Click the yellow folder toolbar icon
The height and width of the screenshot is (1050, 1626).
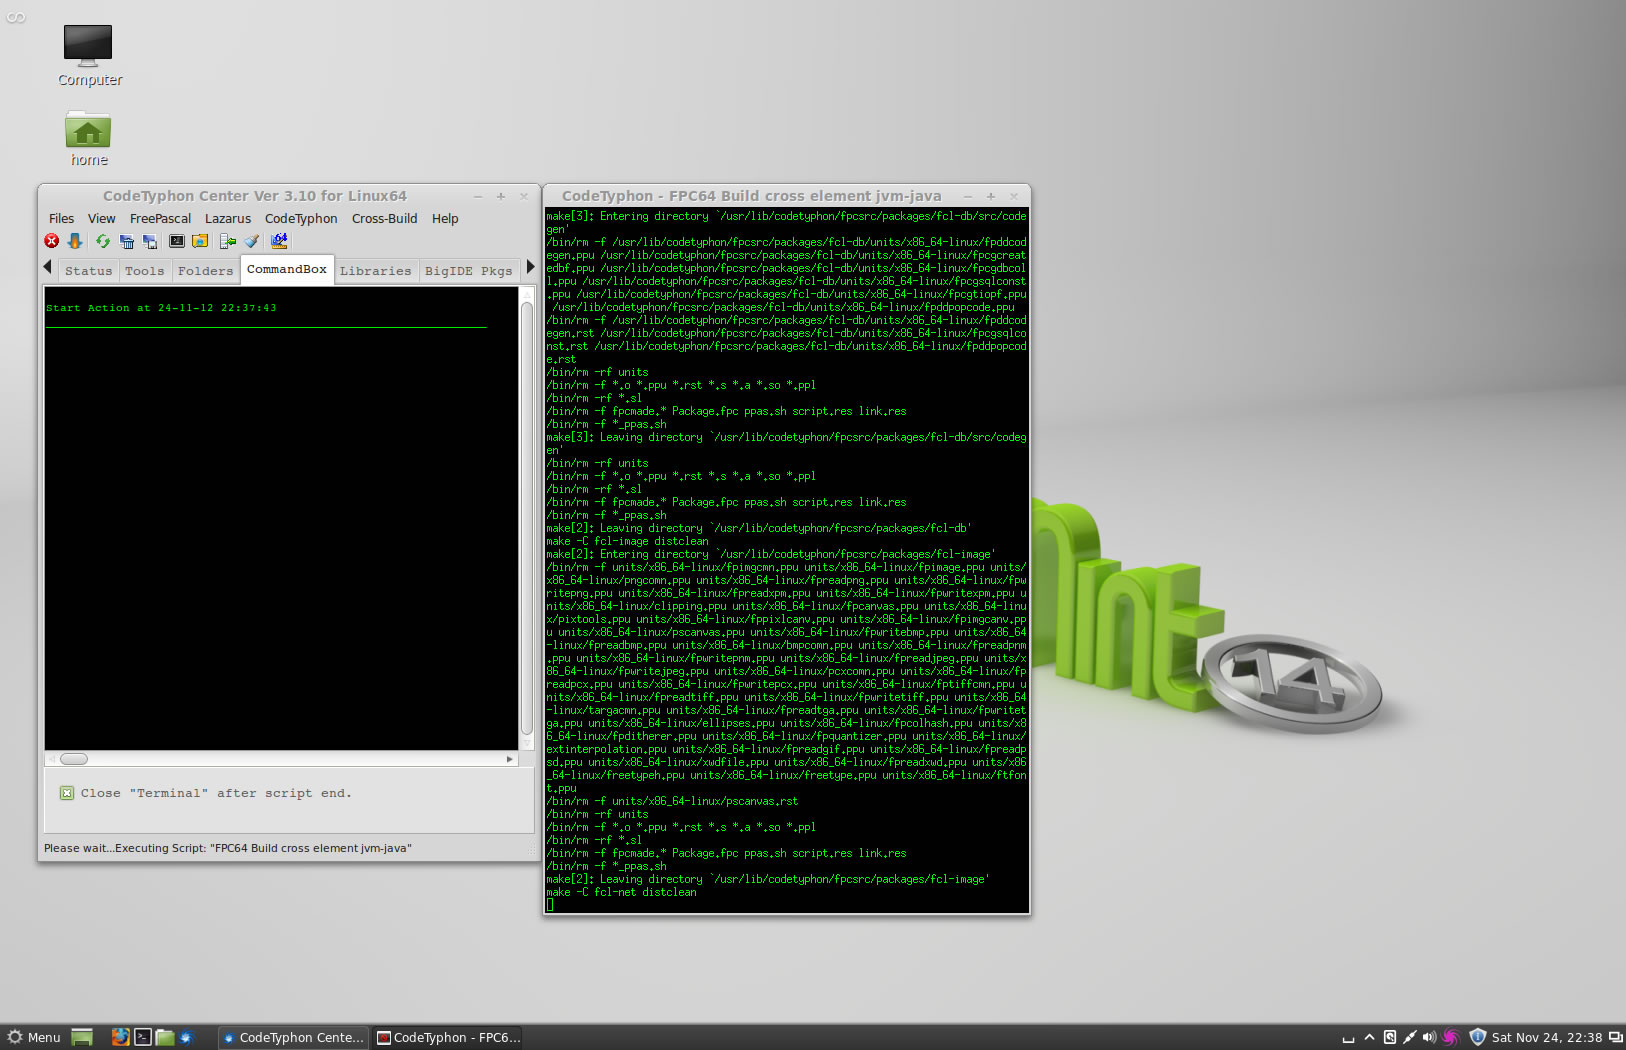coord(200,241)
